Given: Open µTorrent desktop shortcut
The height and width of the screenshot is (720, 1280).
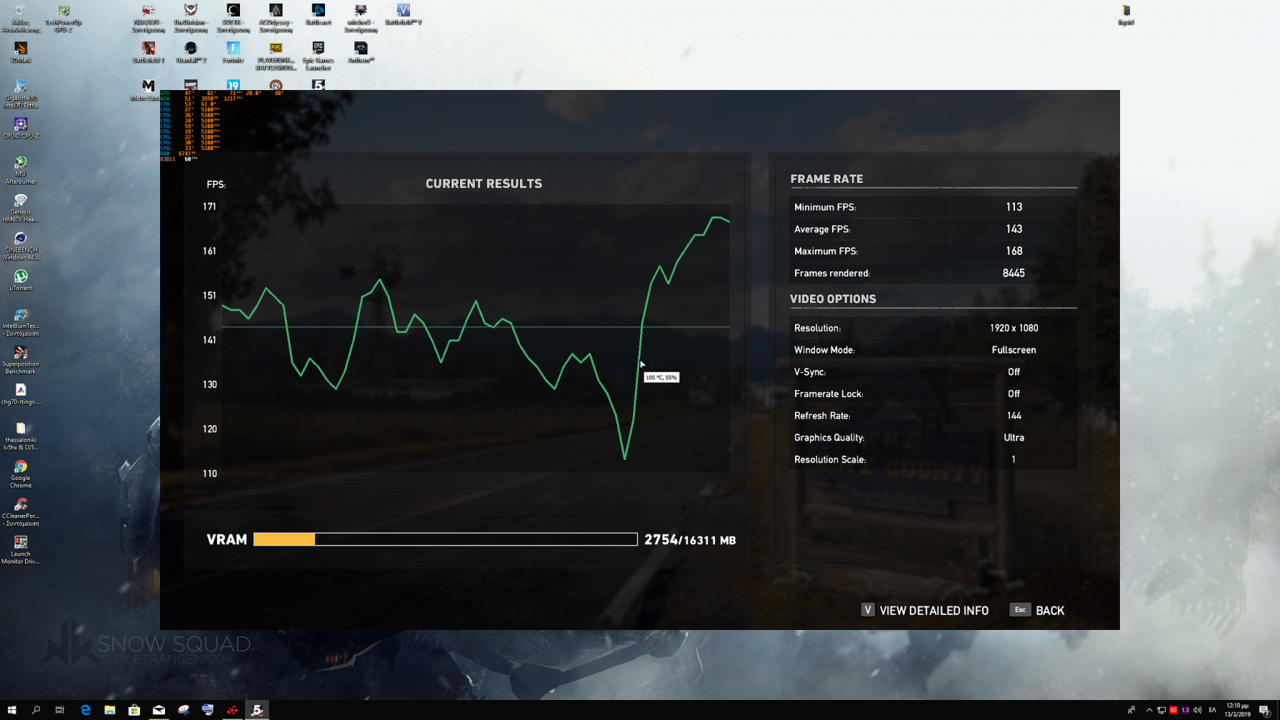Looking at the screenshot, I should click(20, 280).
